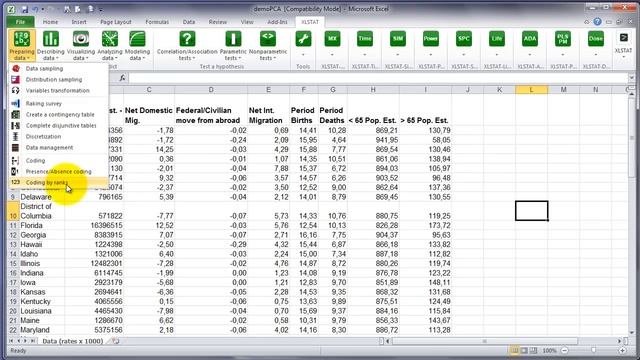The width and height of the screenshot is (640, 360).
Task: Switch to Normal view icon in status bar
Action: pos(515,350)
